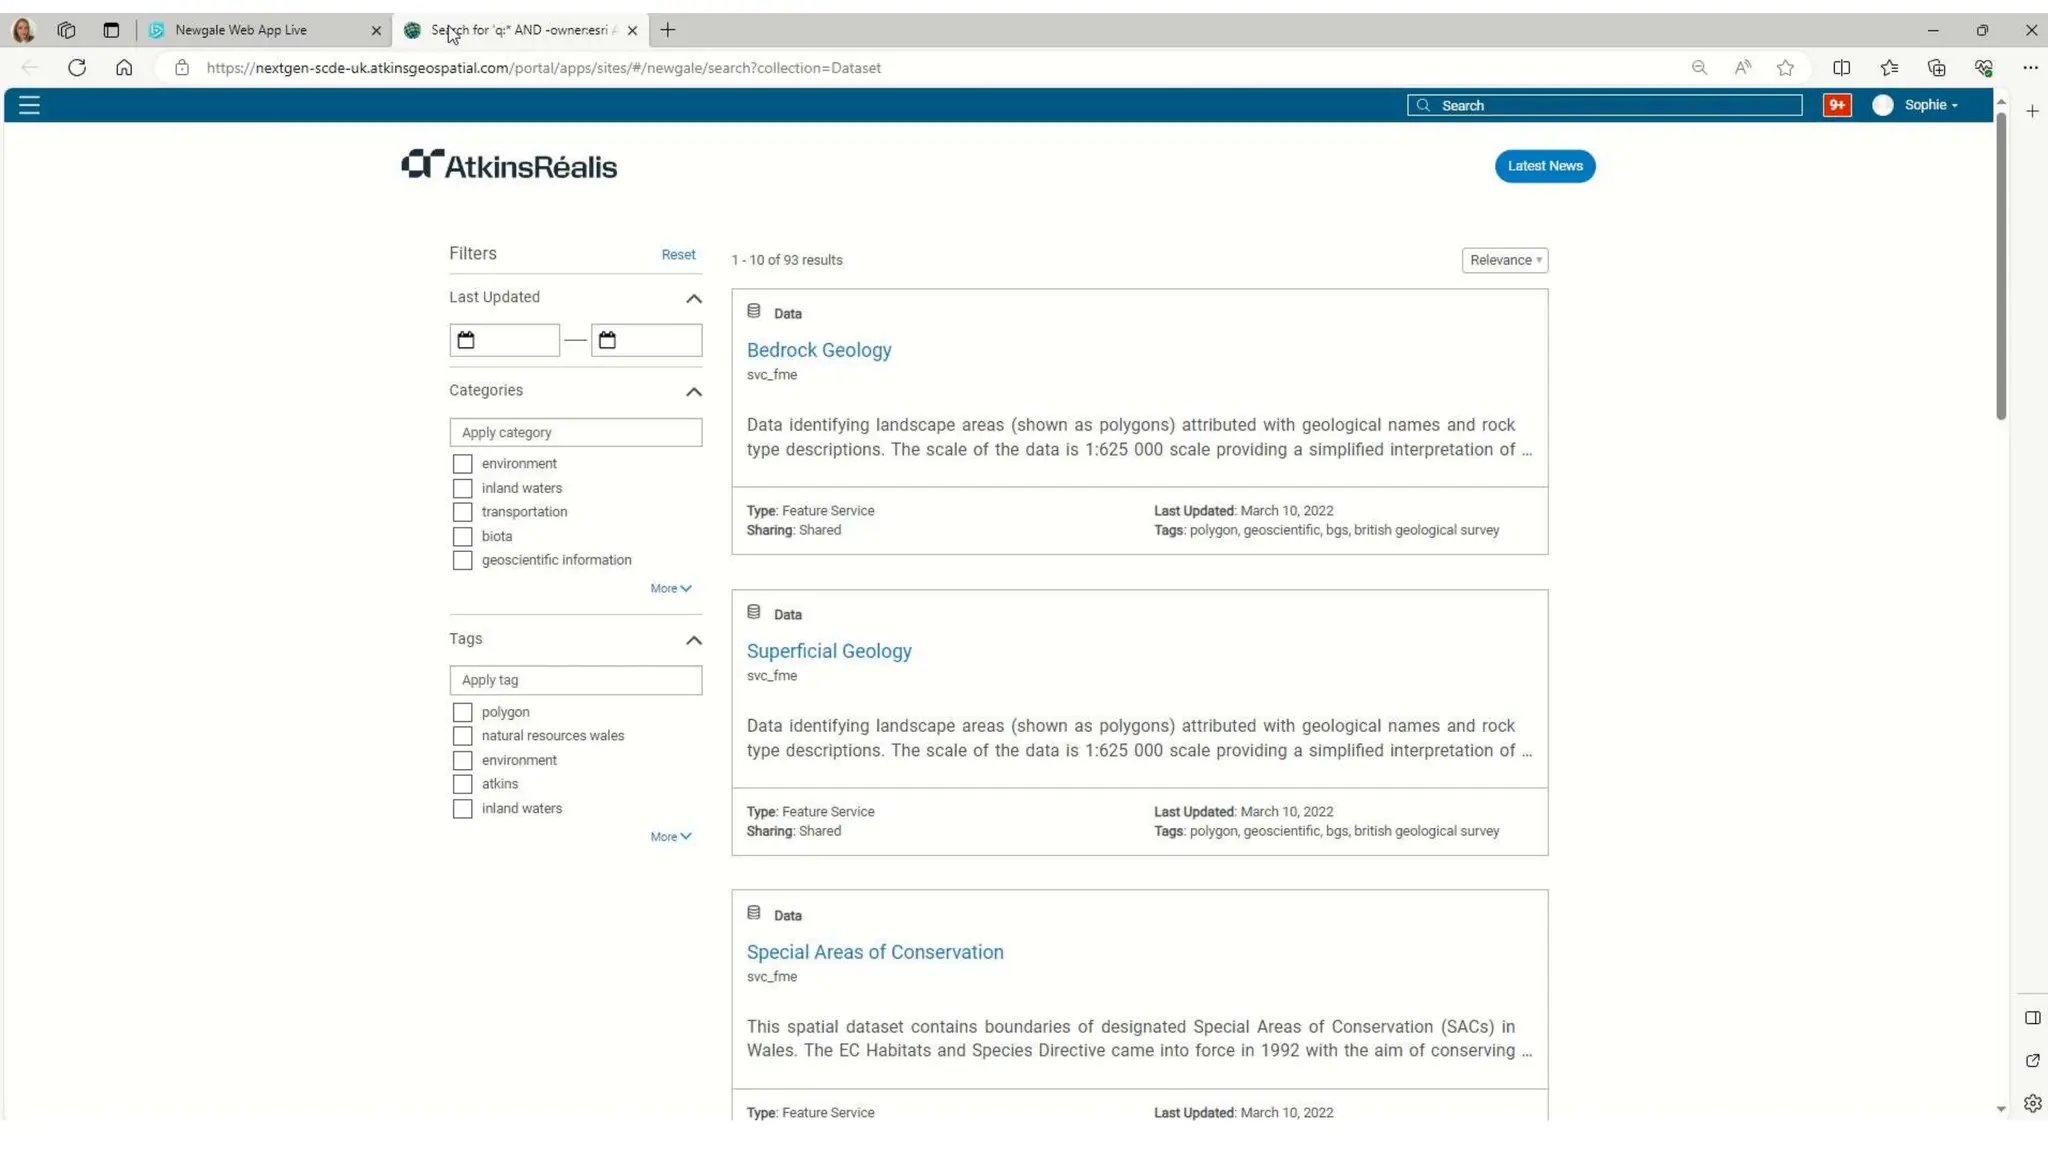The height and width of the screenshot is (1152, 2048).
Task: Open the hamburger menu icon
Action: pyautogui.click(x=29, y=105)
